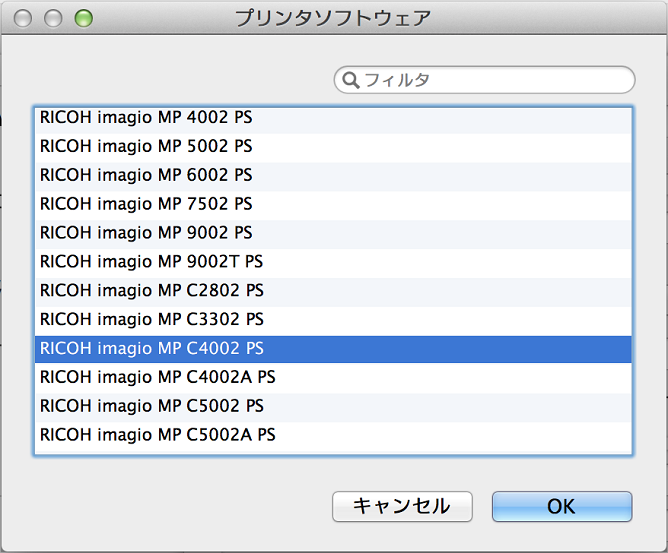Select RICOH imagio MP C2802 PS

coord(151,292)
